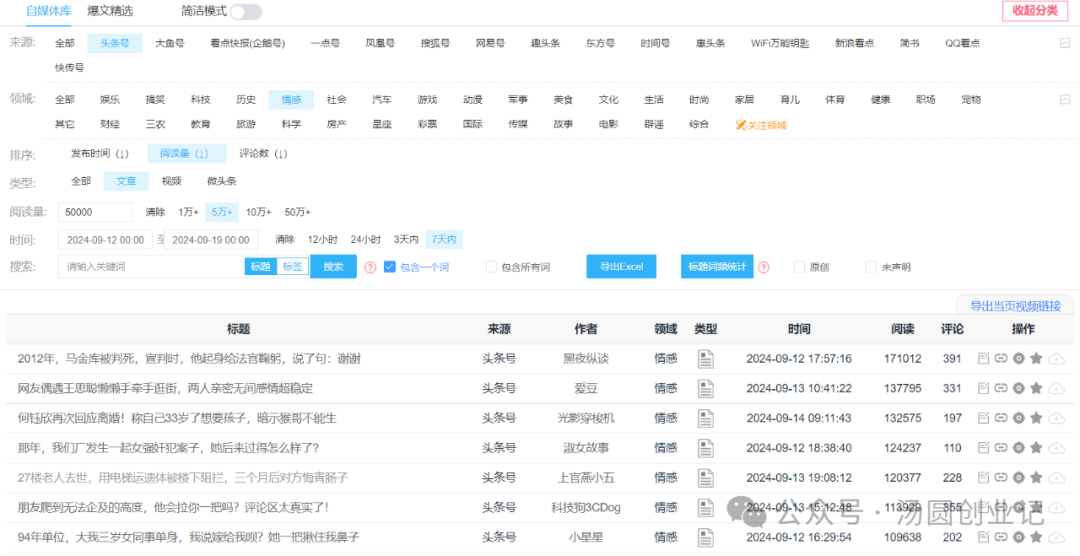
Task: Clear the reading count with 清除
Action: coord(156,212)
